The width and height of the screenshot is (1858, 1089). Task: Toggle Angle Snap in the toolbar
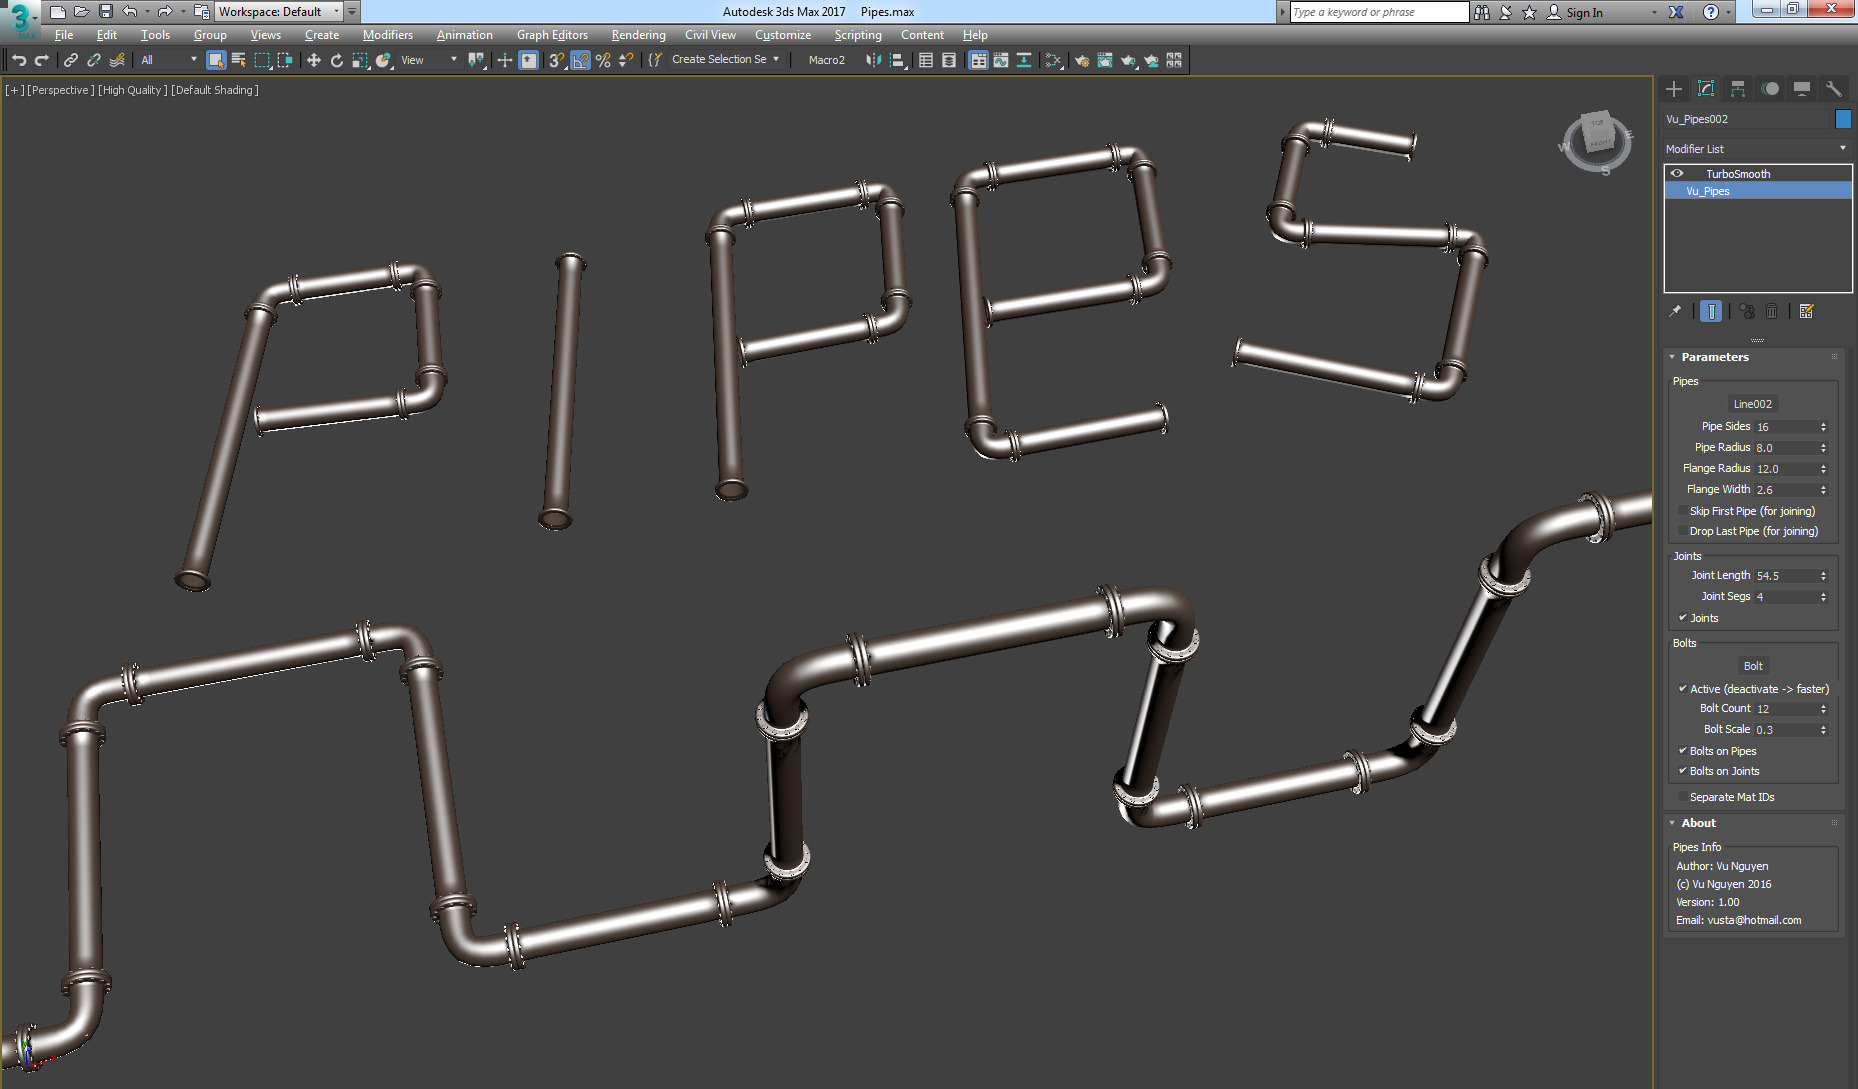coord(580,60)
